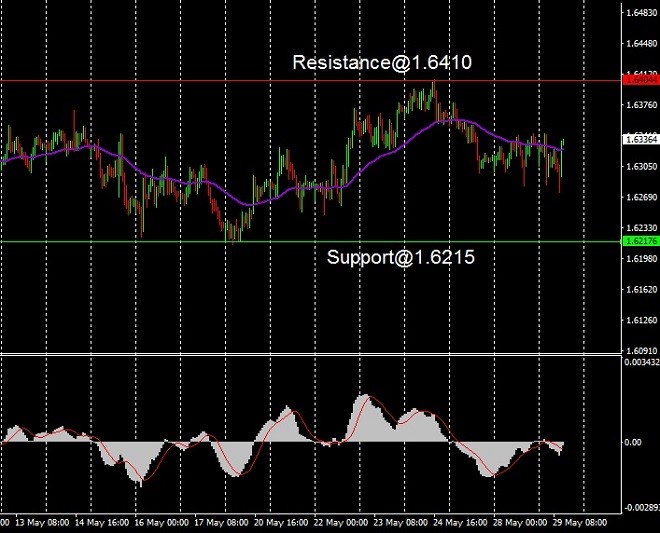Select the green support price tag 1.62176
Screen dimensions: 660x533
(x=641, y=241)
